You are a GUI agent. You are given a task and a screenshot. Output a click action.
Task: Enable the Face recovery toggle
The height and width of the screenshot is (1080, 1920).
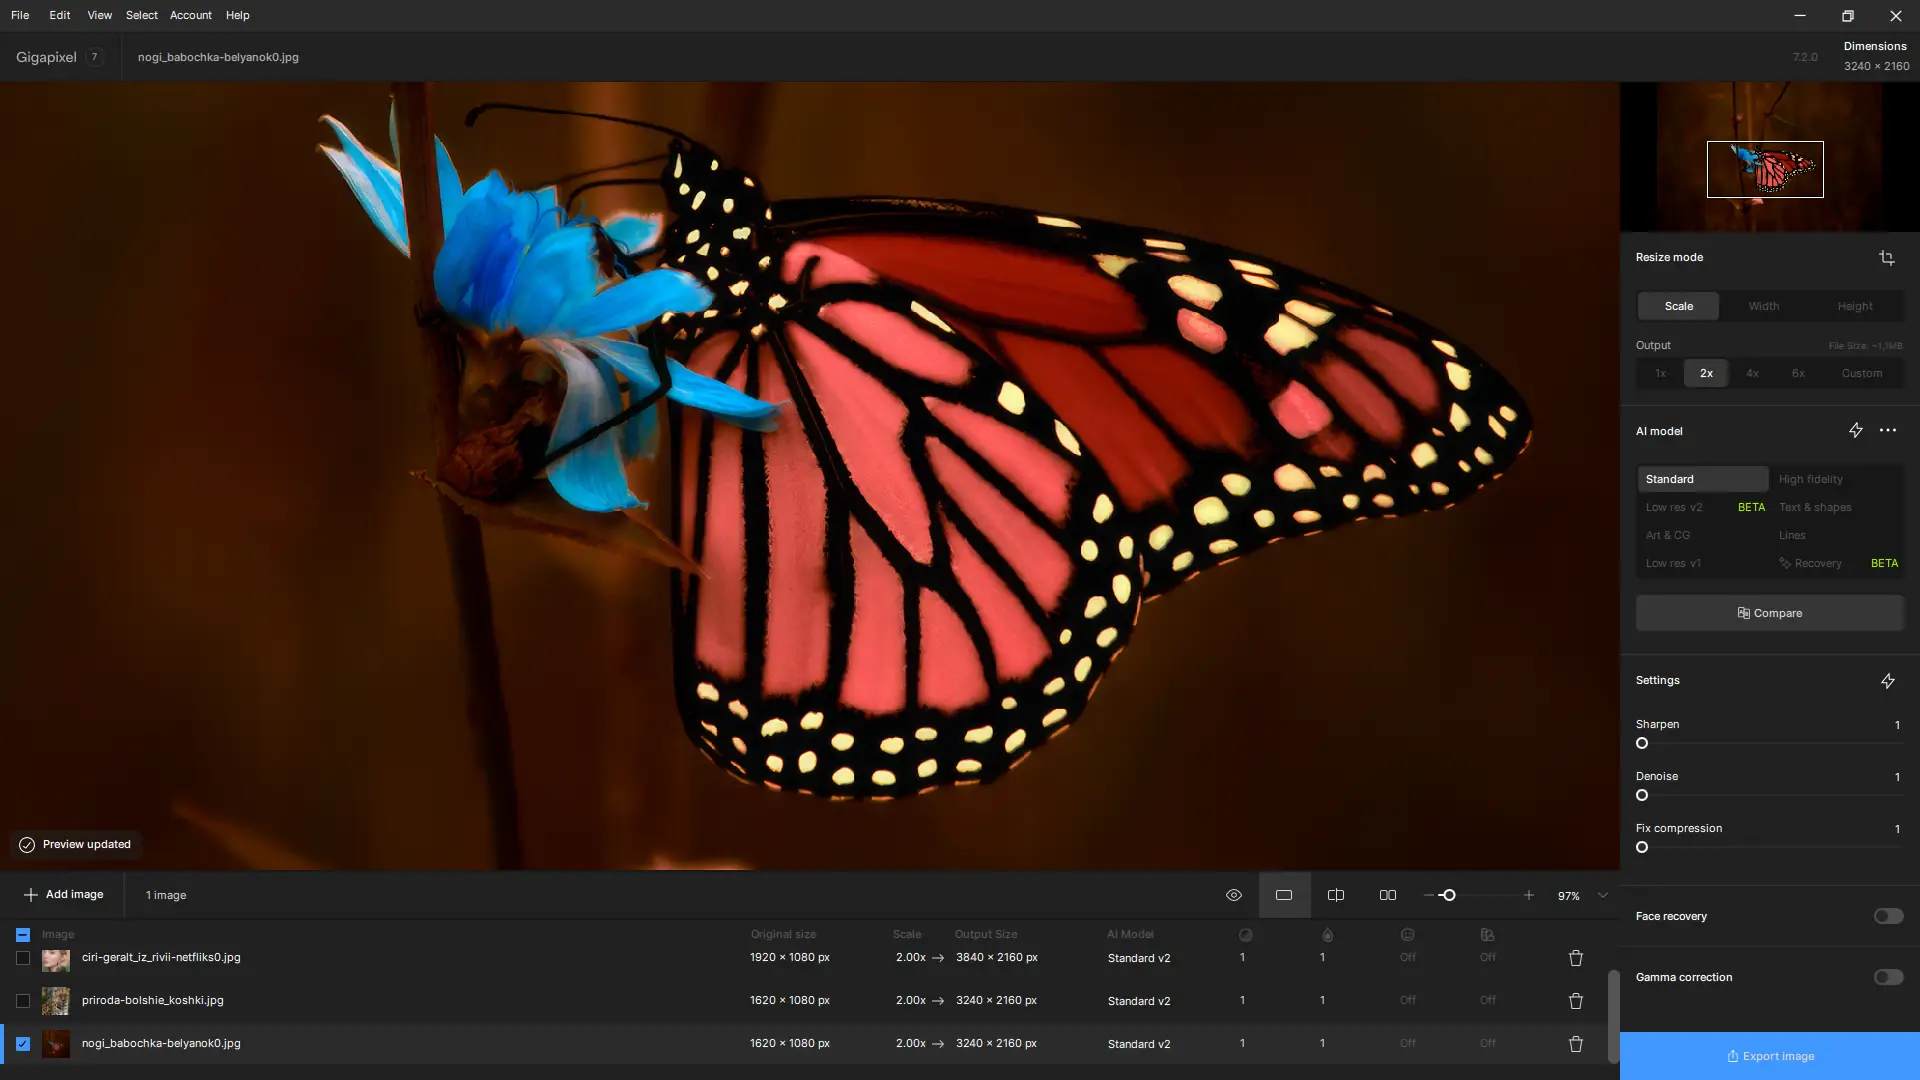(1887, 916)
